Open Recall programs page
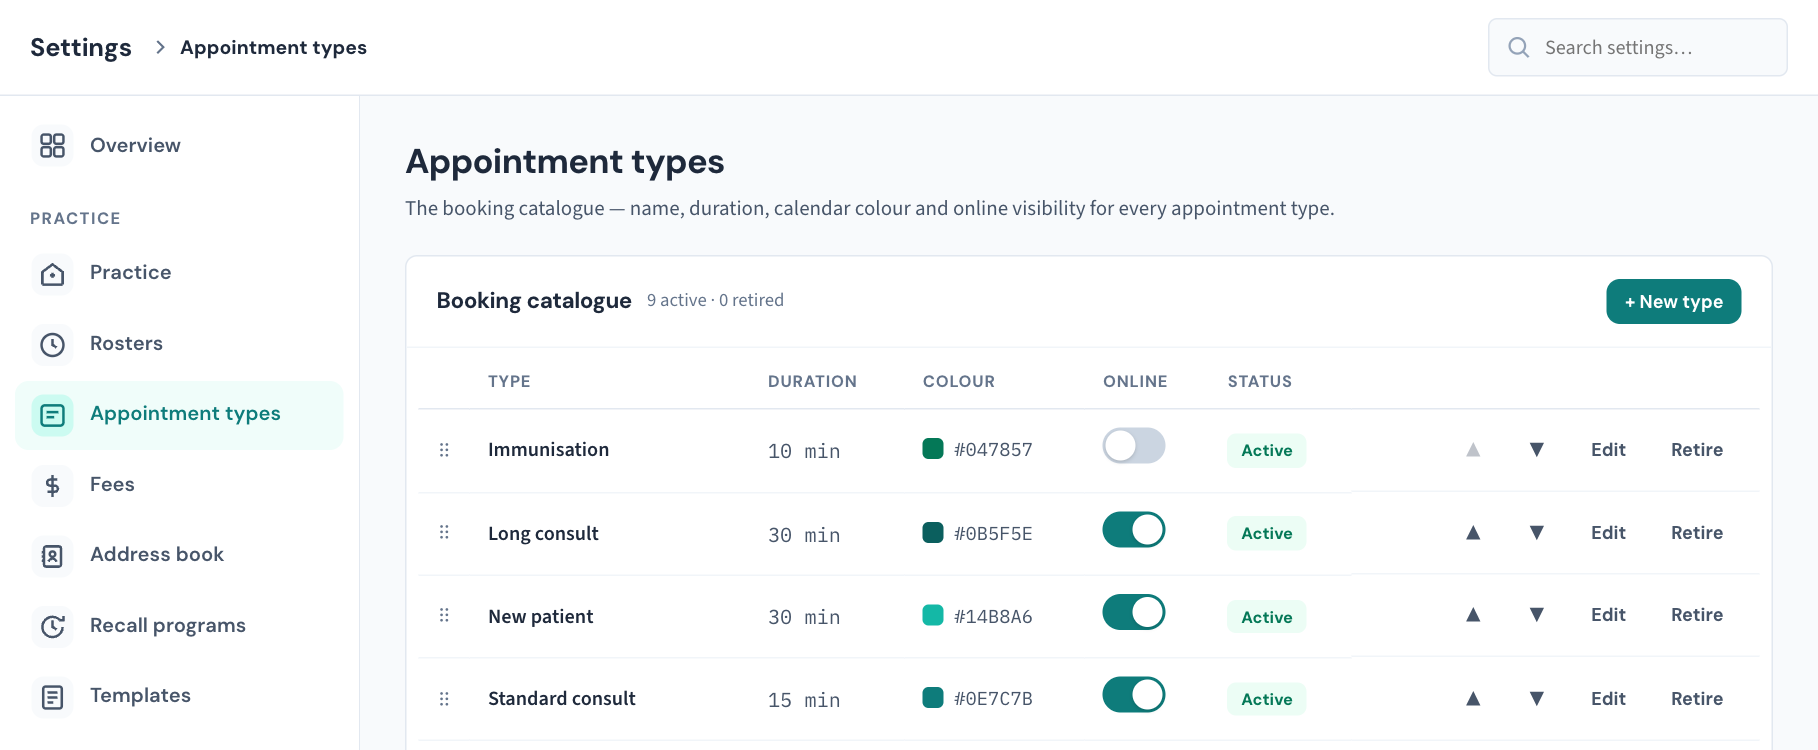 179,626
